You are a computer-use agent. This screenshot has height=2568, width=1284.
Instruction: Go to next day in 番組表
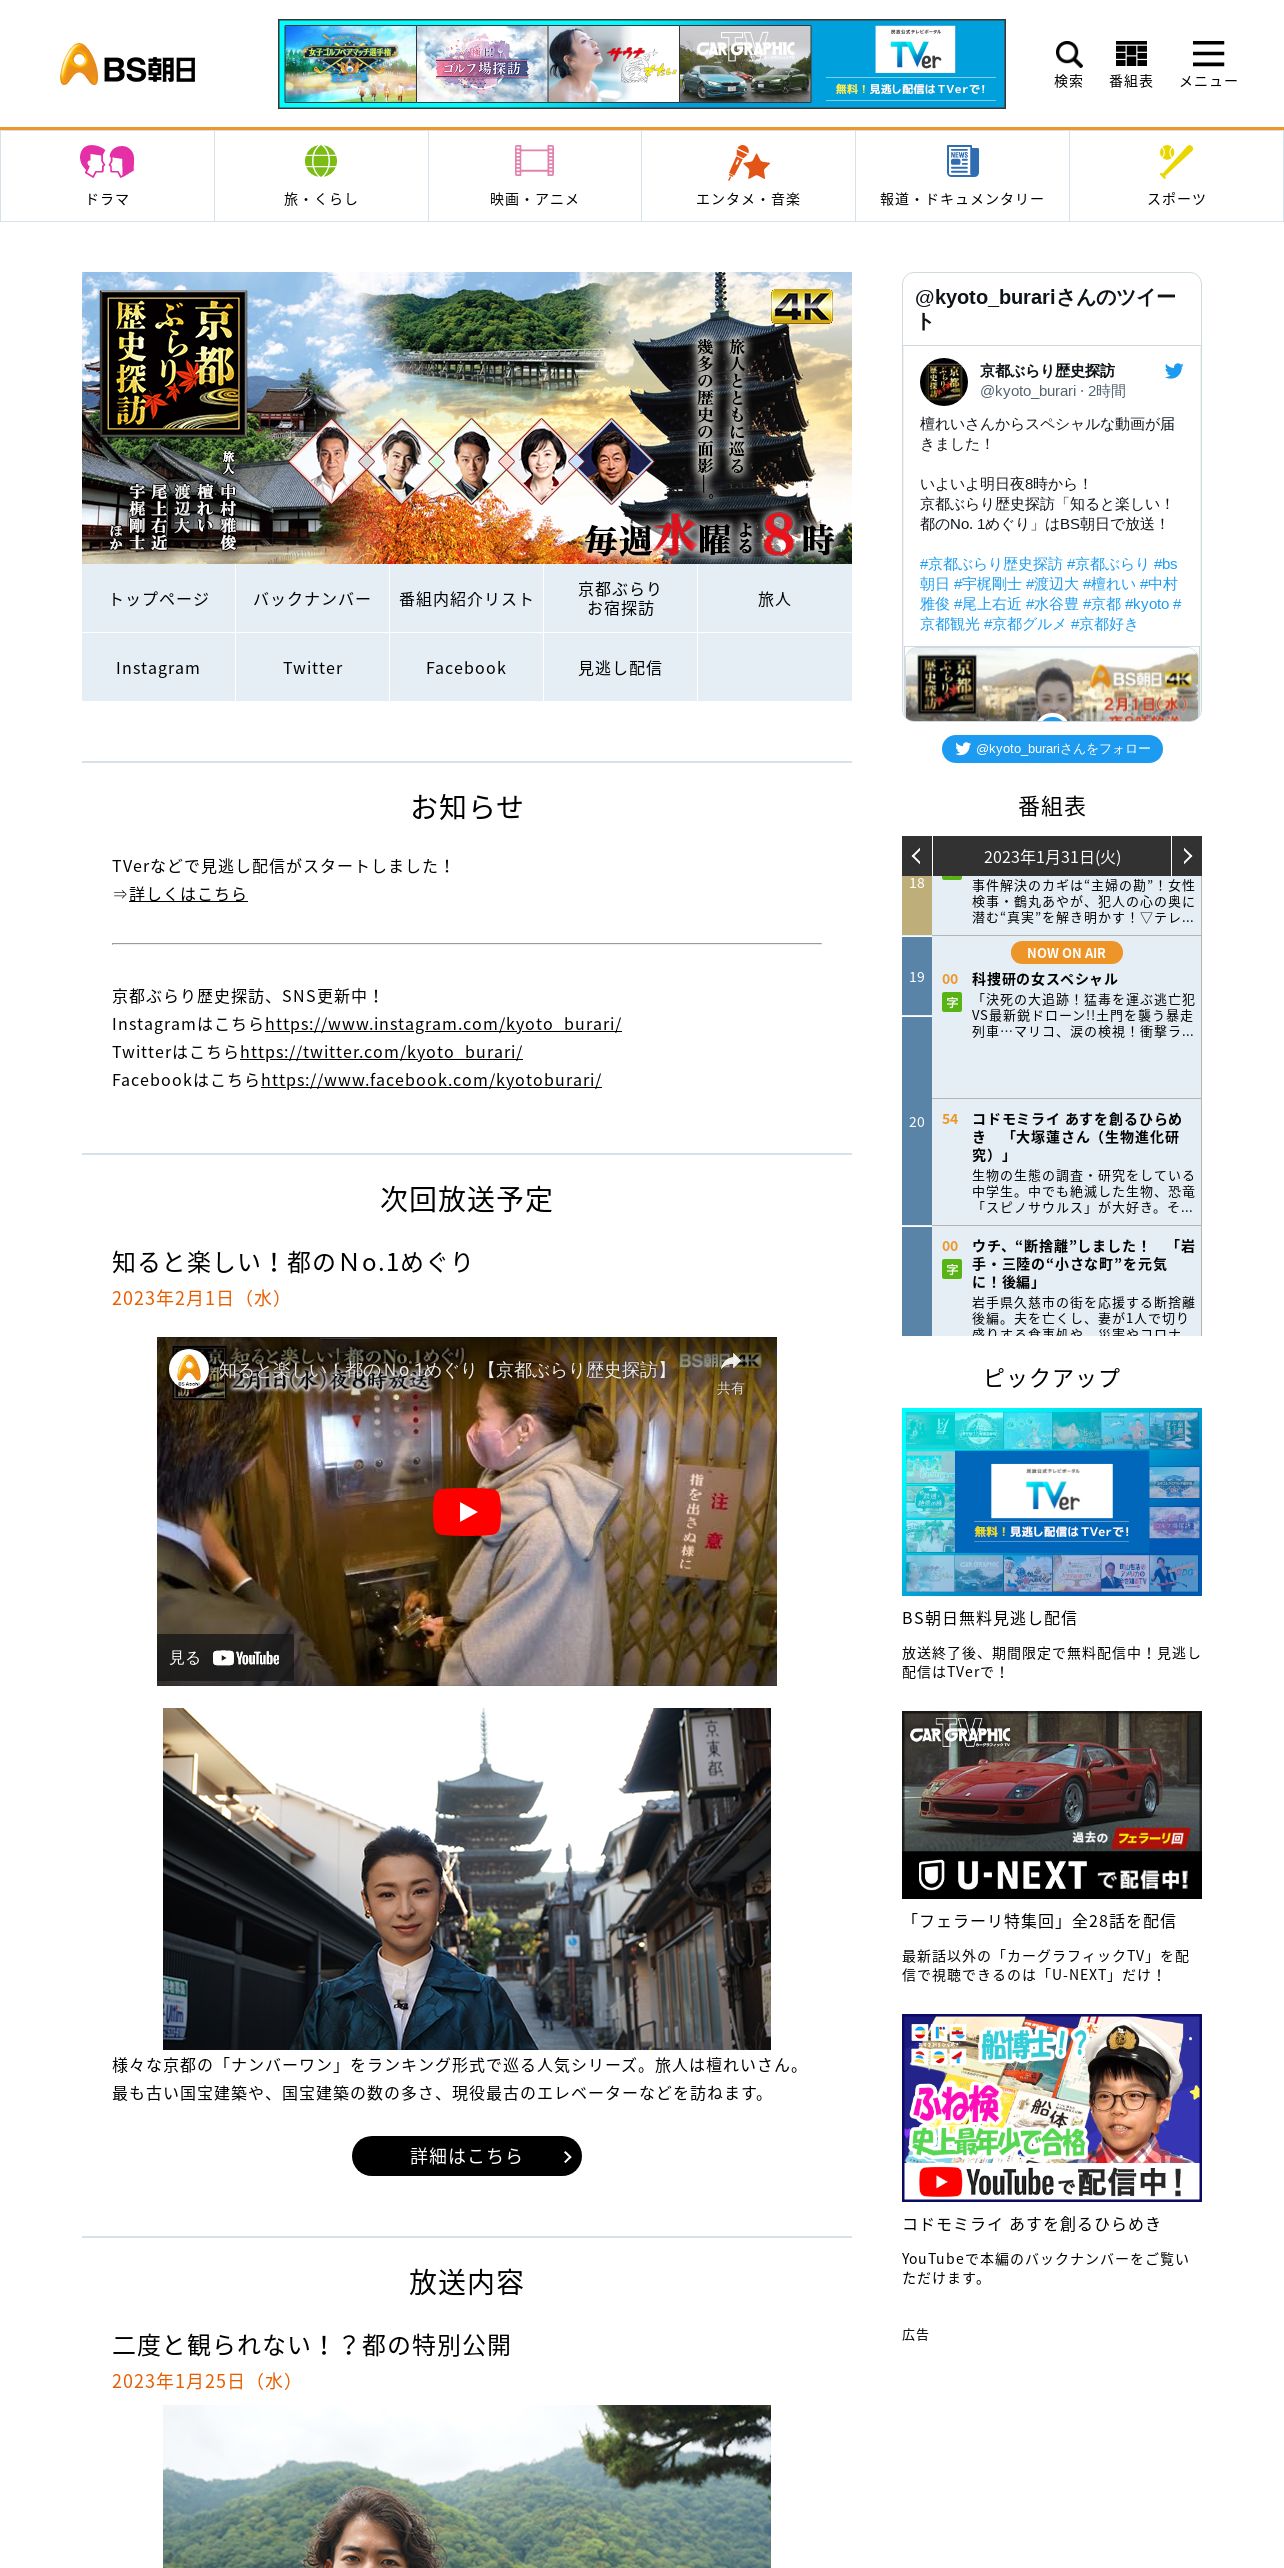(x=1187, y=856)
